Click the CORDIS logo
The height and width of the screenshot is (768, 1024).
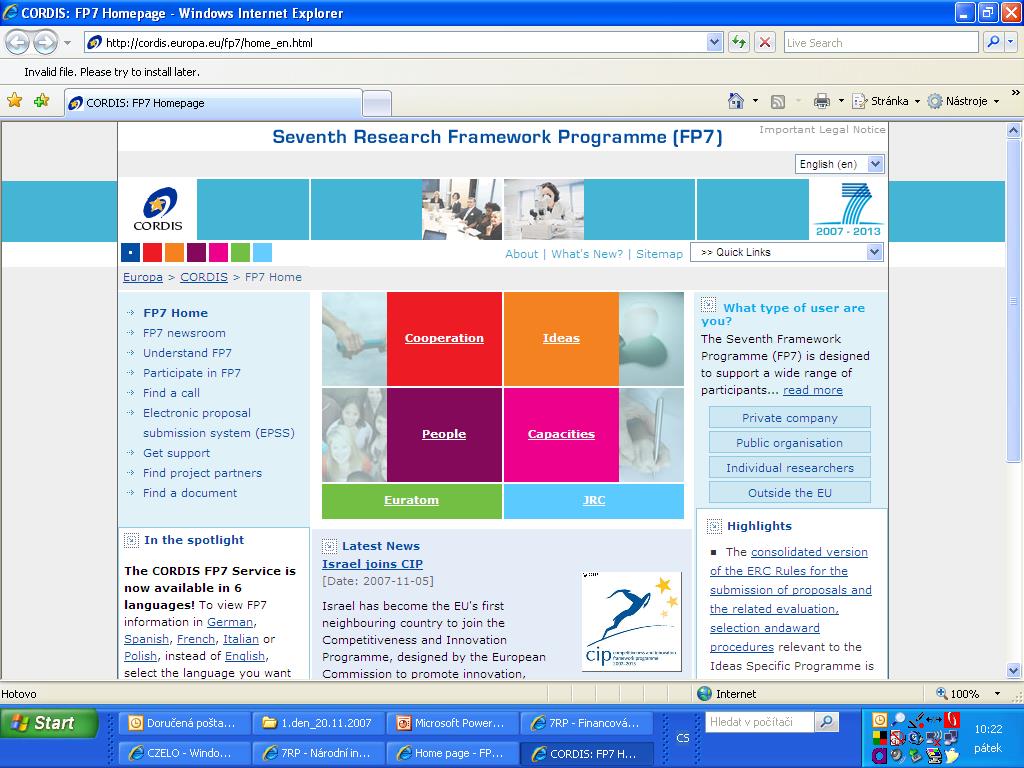pyautogui.click(x=157, y=209)
